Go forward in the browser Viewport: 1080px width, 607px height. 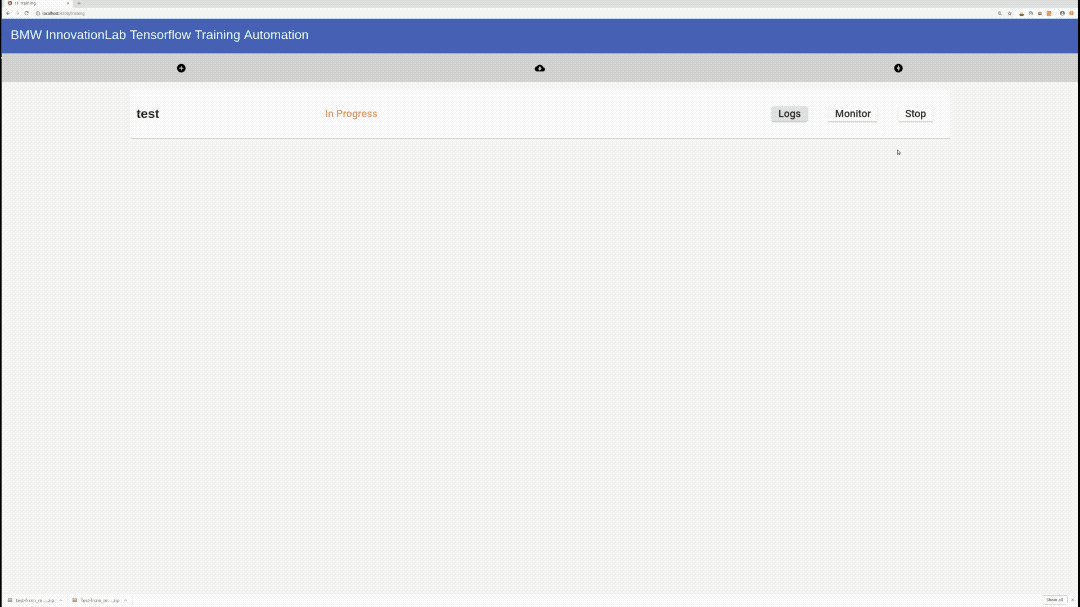coord(17,13)
